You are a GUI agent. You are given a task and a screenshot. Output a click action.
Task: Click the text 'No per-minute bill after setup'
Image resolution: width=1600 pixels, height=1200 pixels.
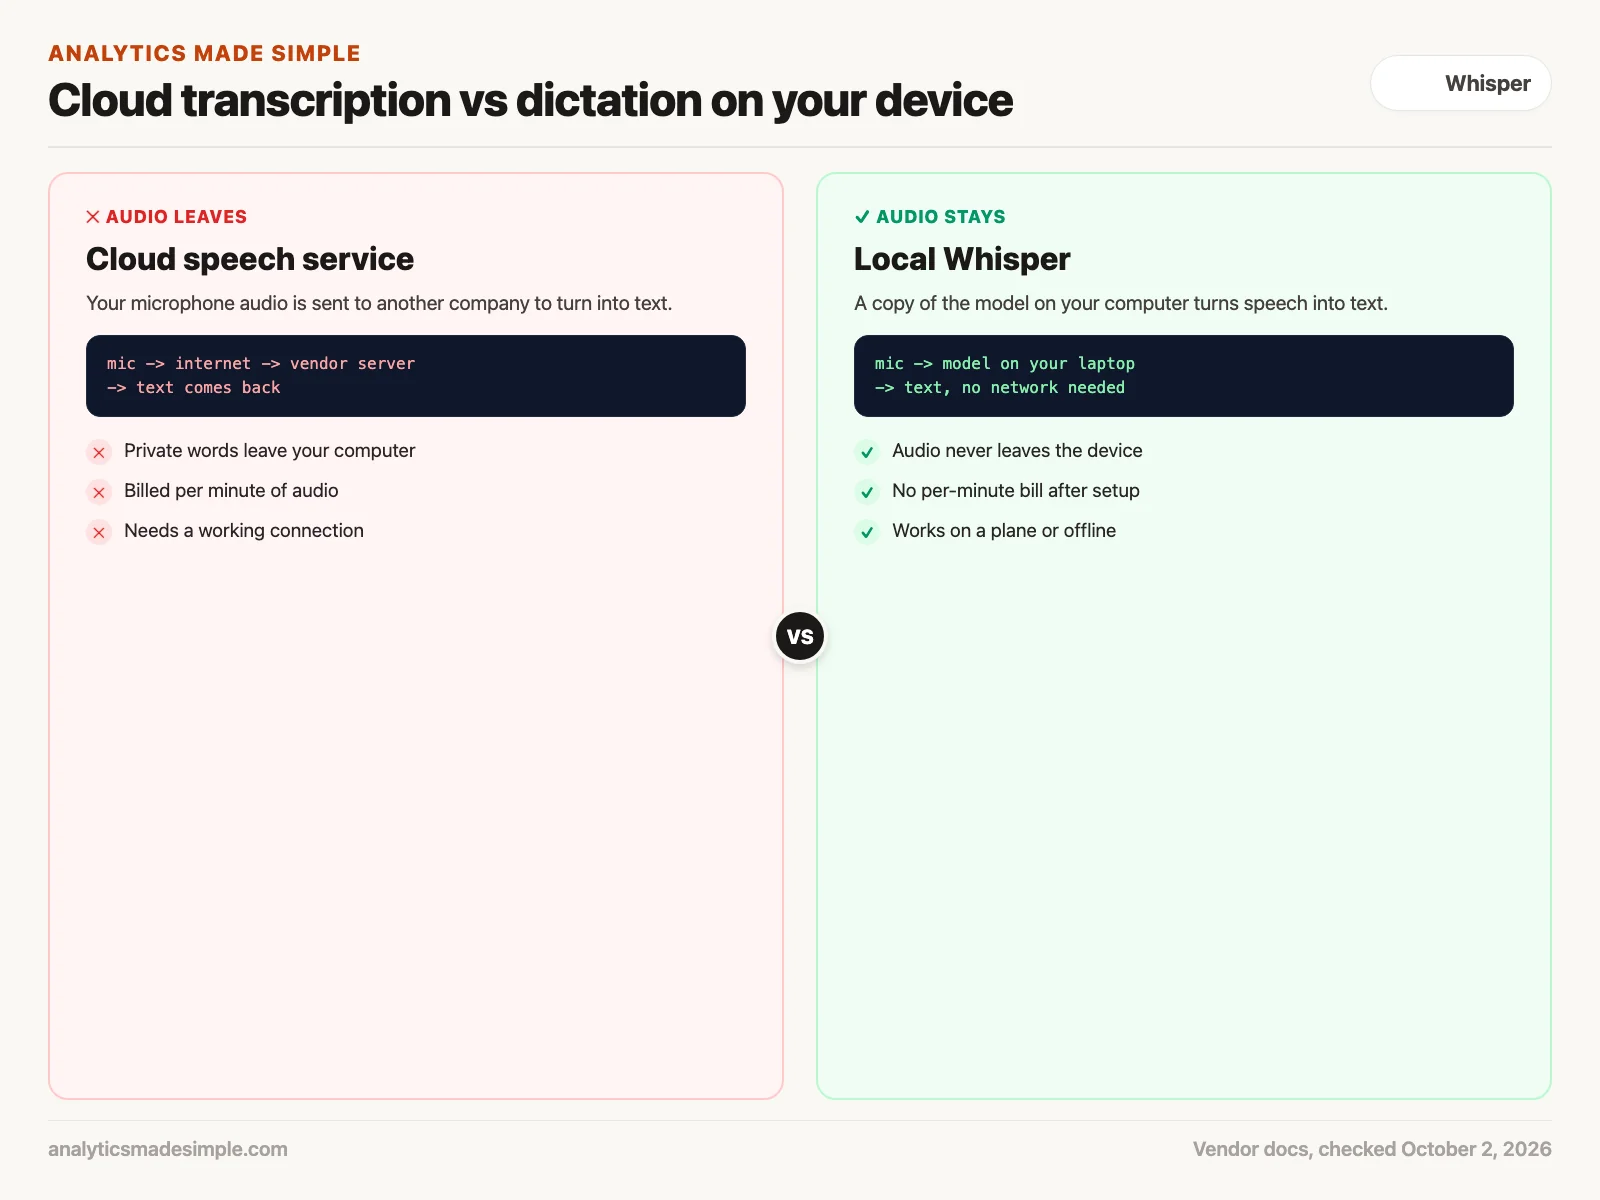click(x=1016, y=491)
